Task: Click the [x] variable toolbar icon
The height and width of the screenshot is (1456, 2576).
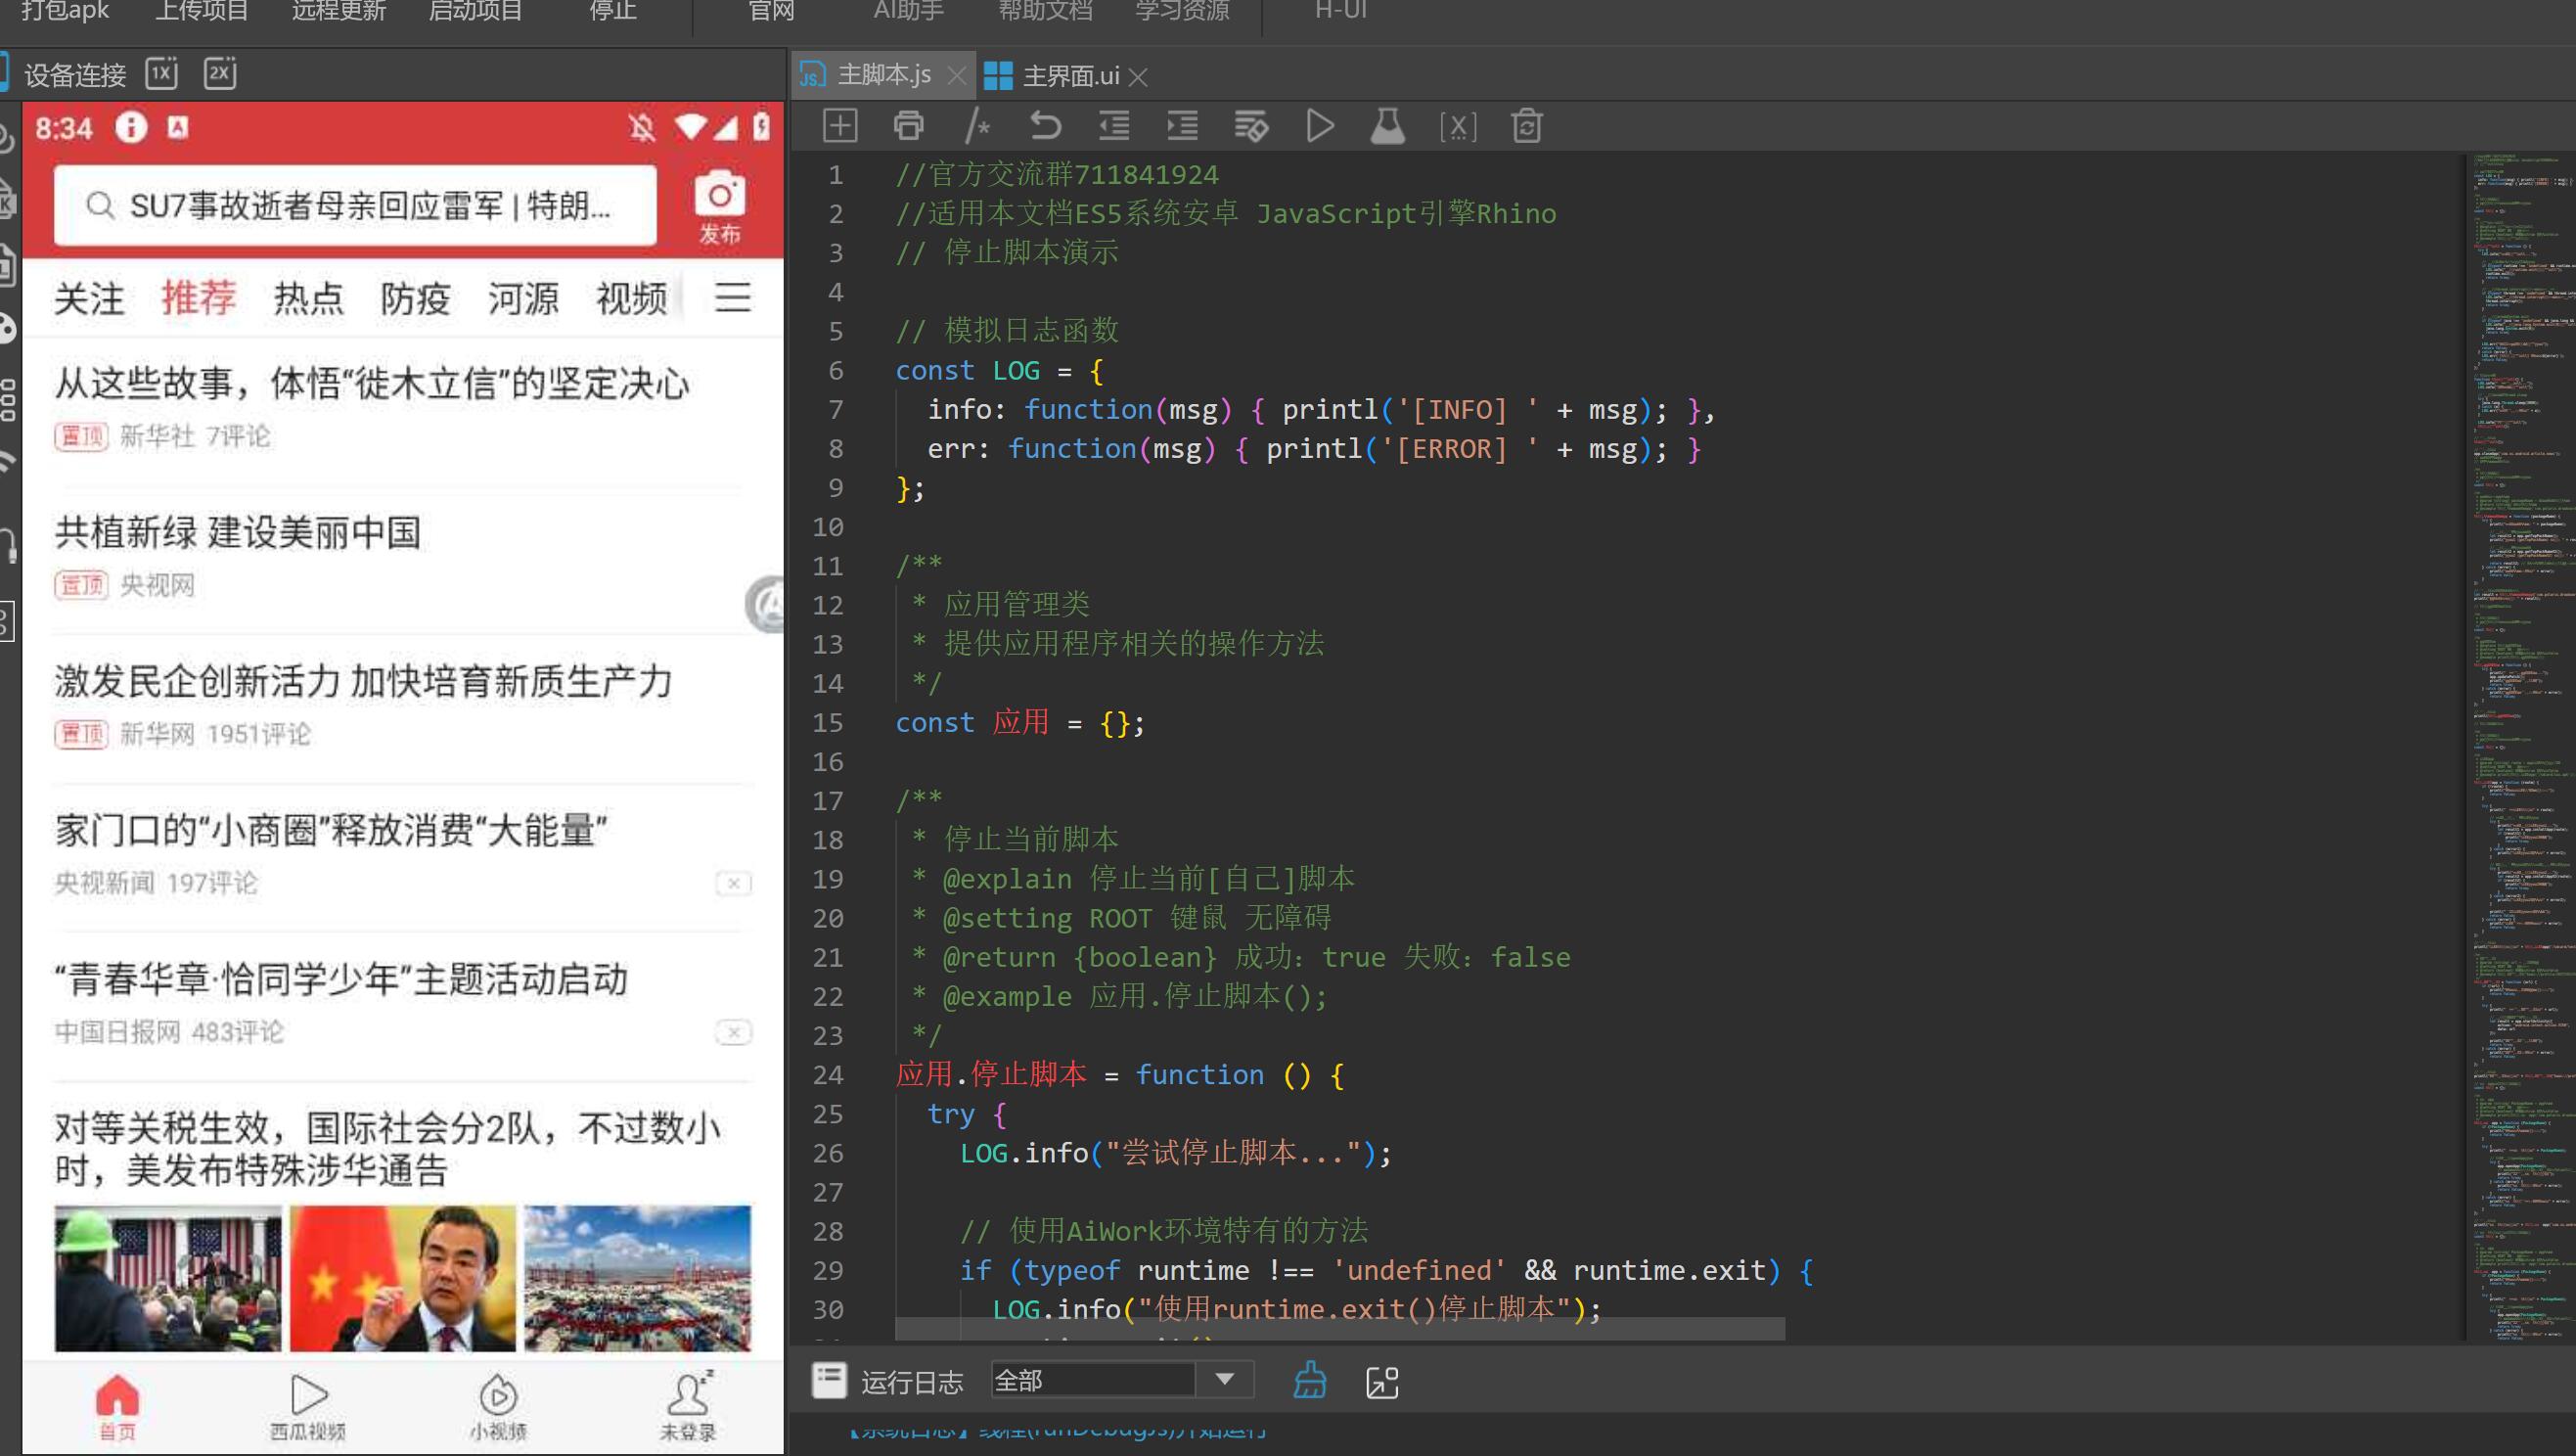Action: [x=1458, y=127]
